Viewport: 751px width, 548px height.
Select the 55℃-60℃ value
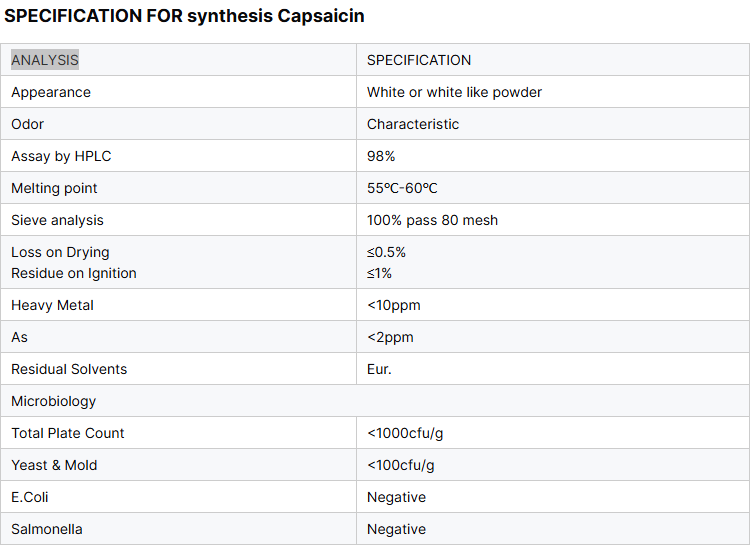[x=402, y=188]
